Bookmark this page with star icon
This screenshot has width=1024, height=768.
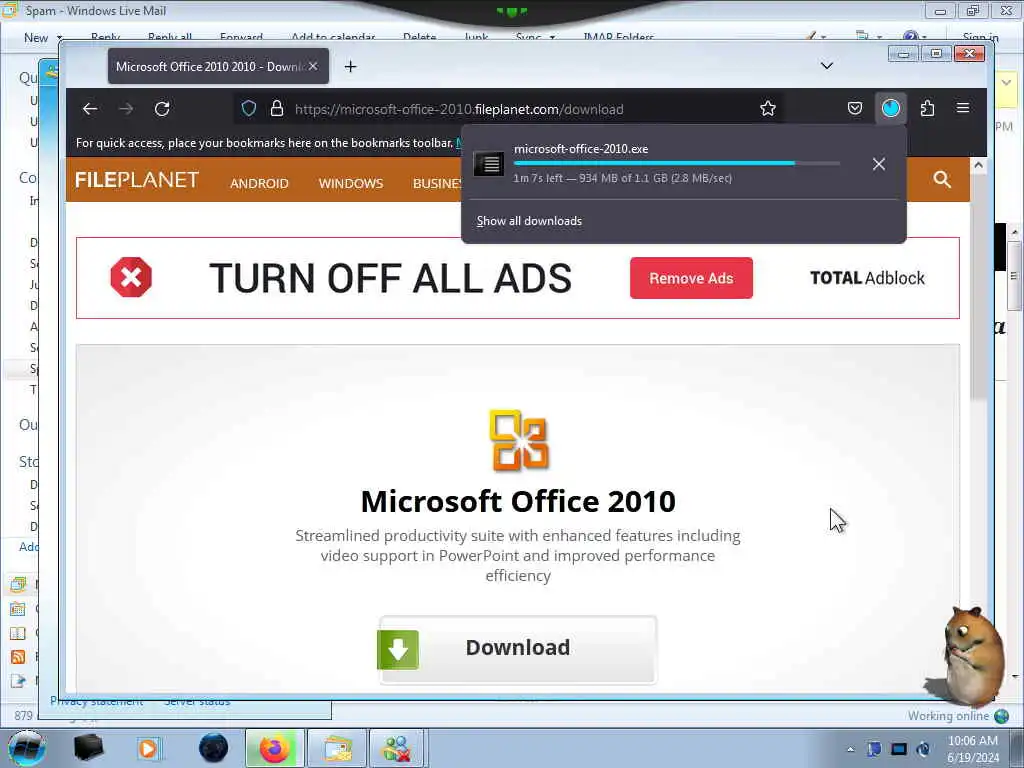[x=768, y=108]
